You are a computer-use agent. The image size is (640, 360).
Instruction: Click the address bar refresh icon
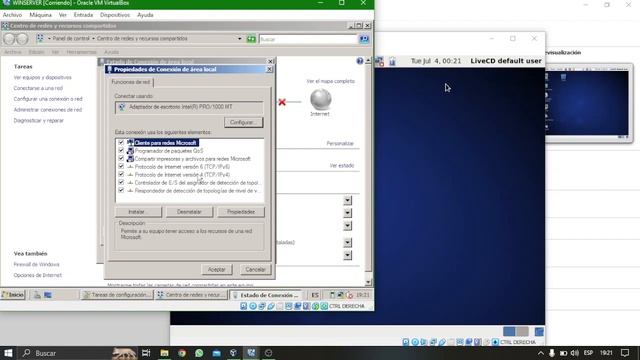(251, 39)
